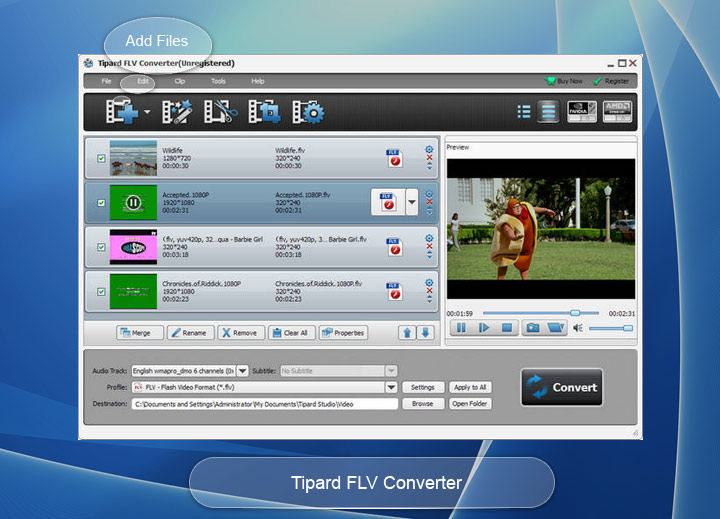Open the 3D crop film tool
Image resolution: width=720 pixels, height=519 pixels.
pos(264,112)
